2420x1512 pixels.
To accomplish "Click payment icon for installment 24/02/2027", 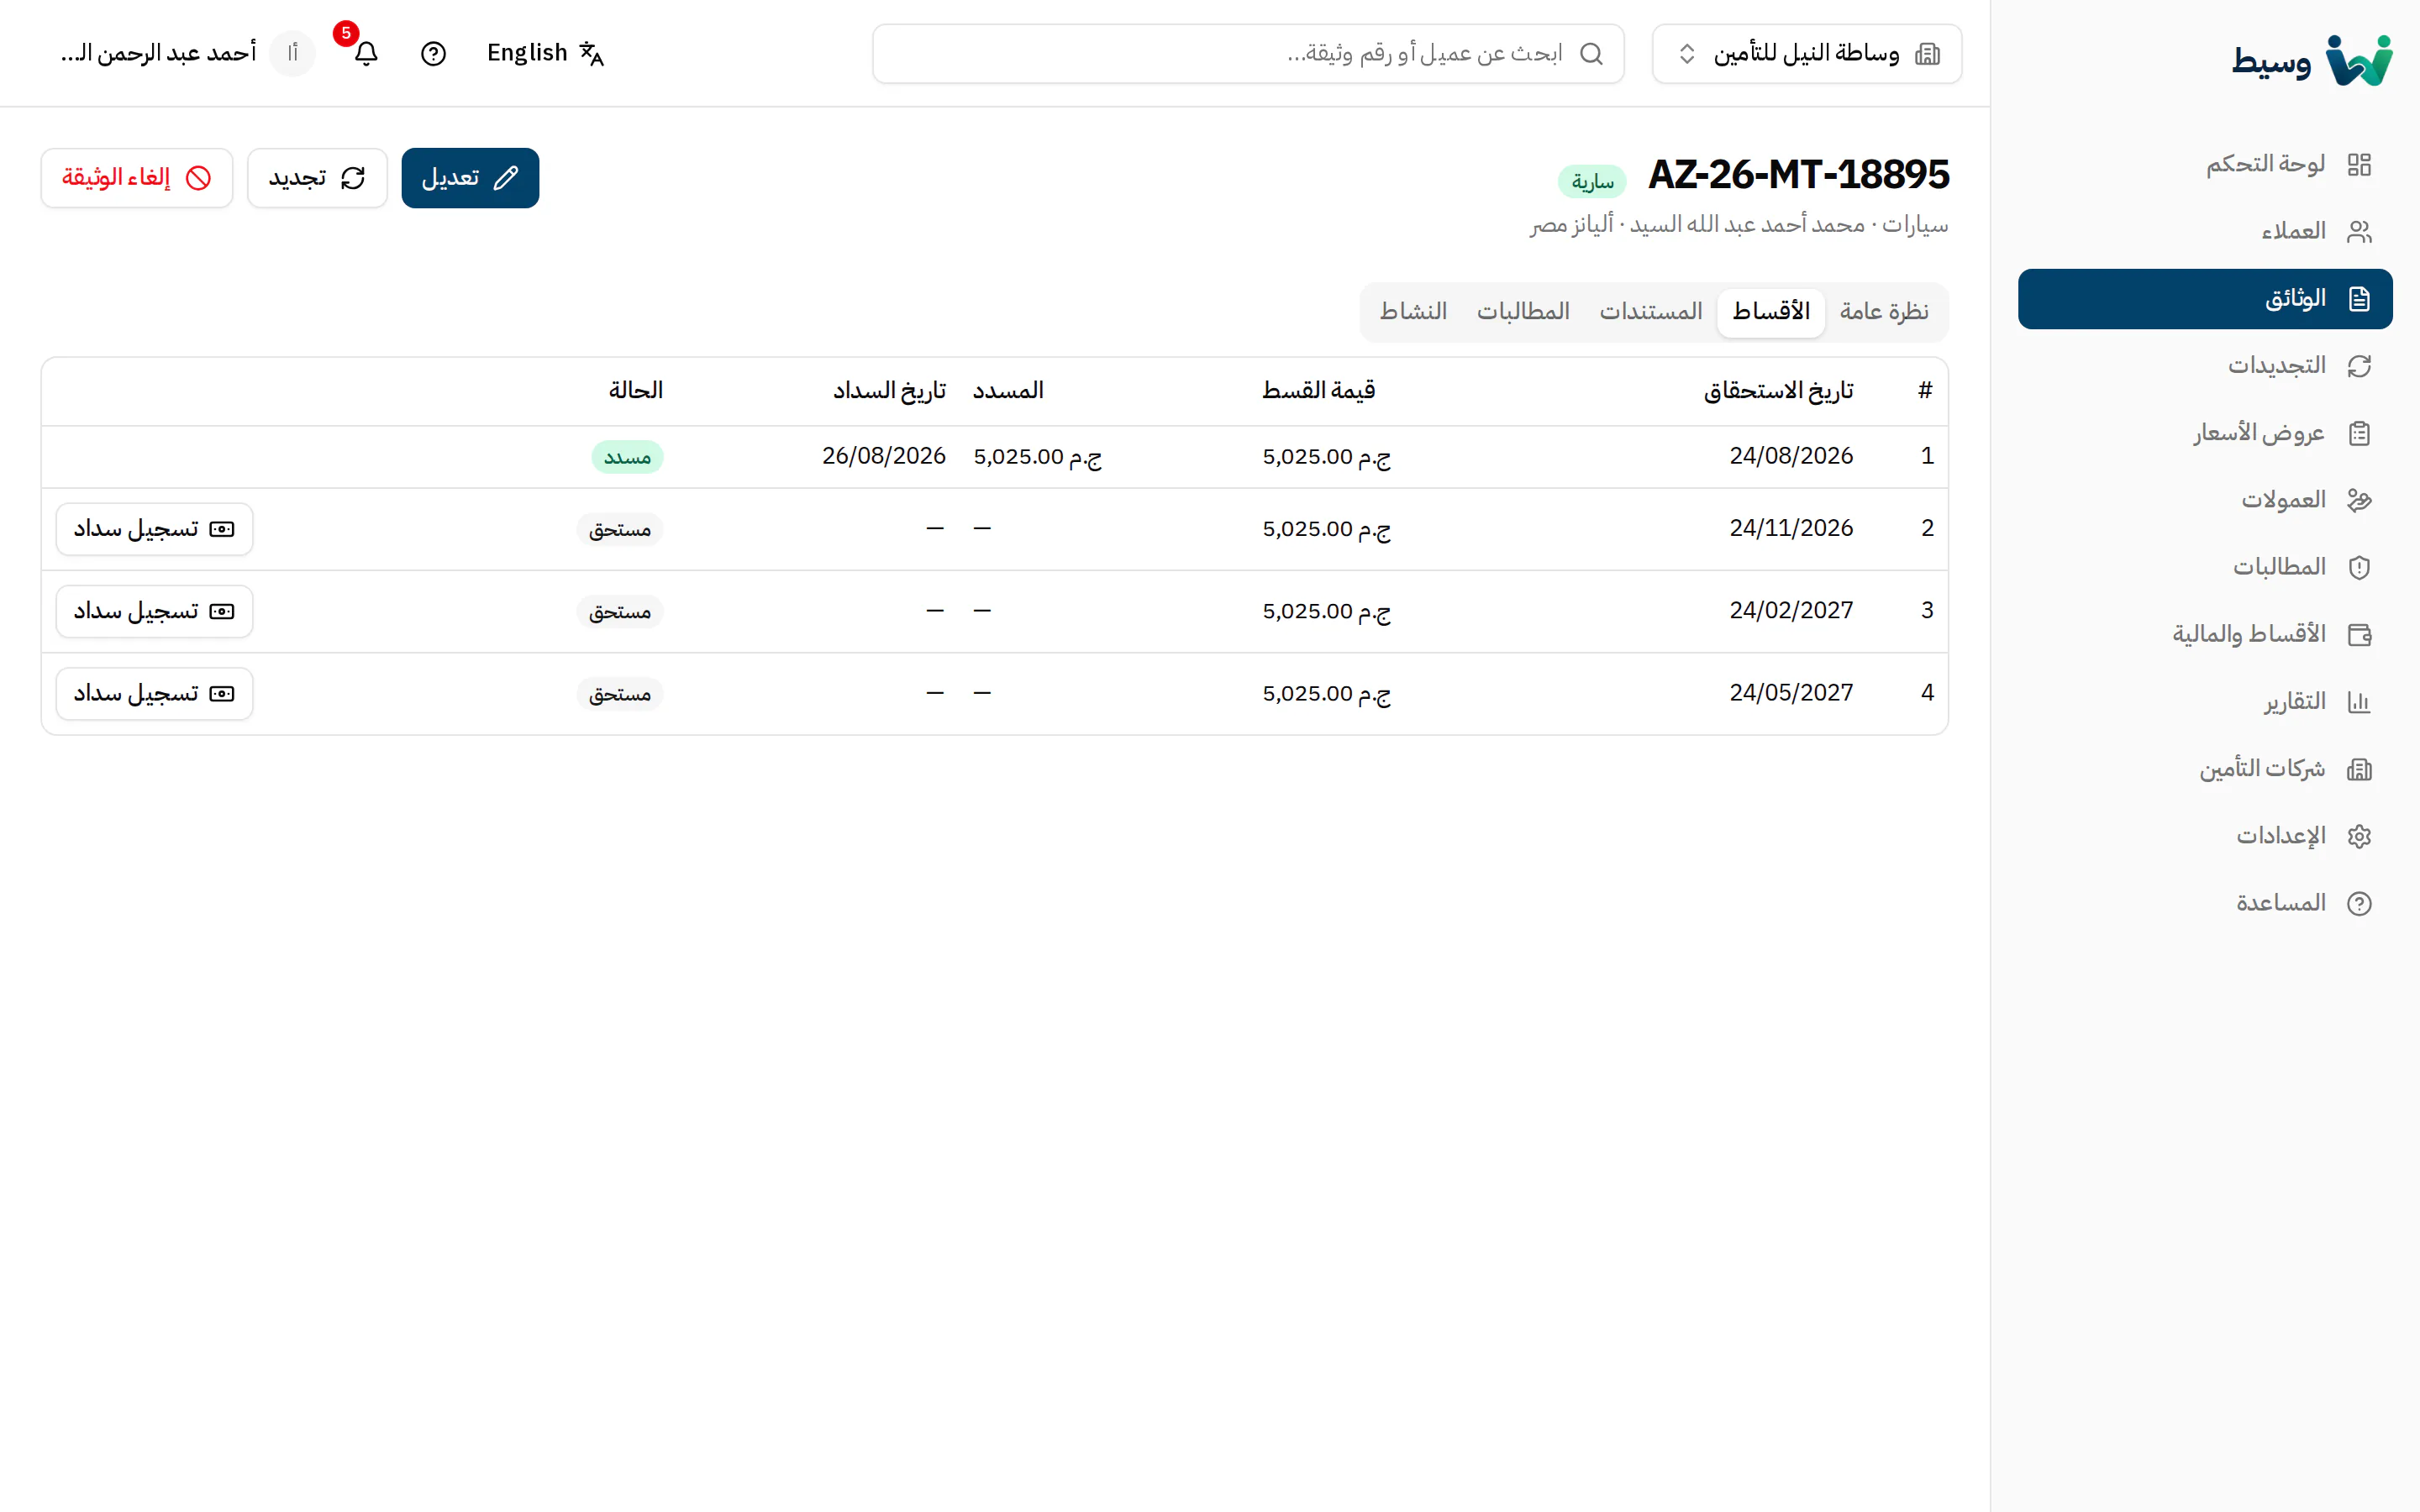I will [x=222, y=611].
